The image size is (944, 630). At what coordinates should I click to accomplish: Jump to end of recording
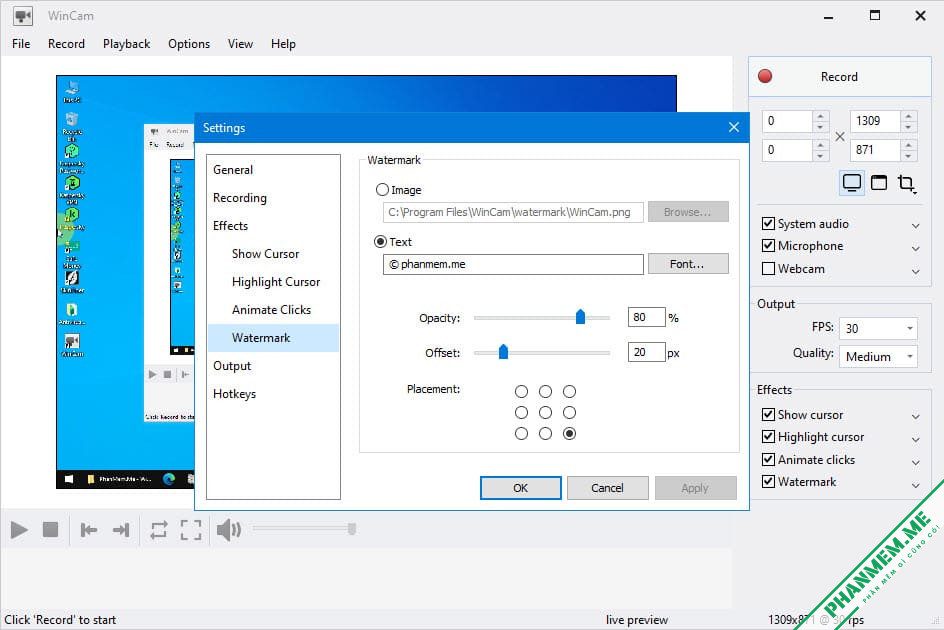pyautogui.click(x=121, y=530)
